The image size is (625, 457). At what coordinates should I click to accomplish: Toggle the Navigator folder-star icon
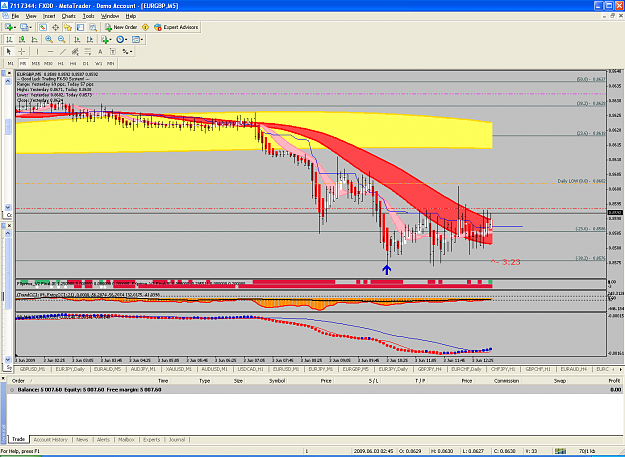(x=68, y=27)
